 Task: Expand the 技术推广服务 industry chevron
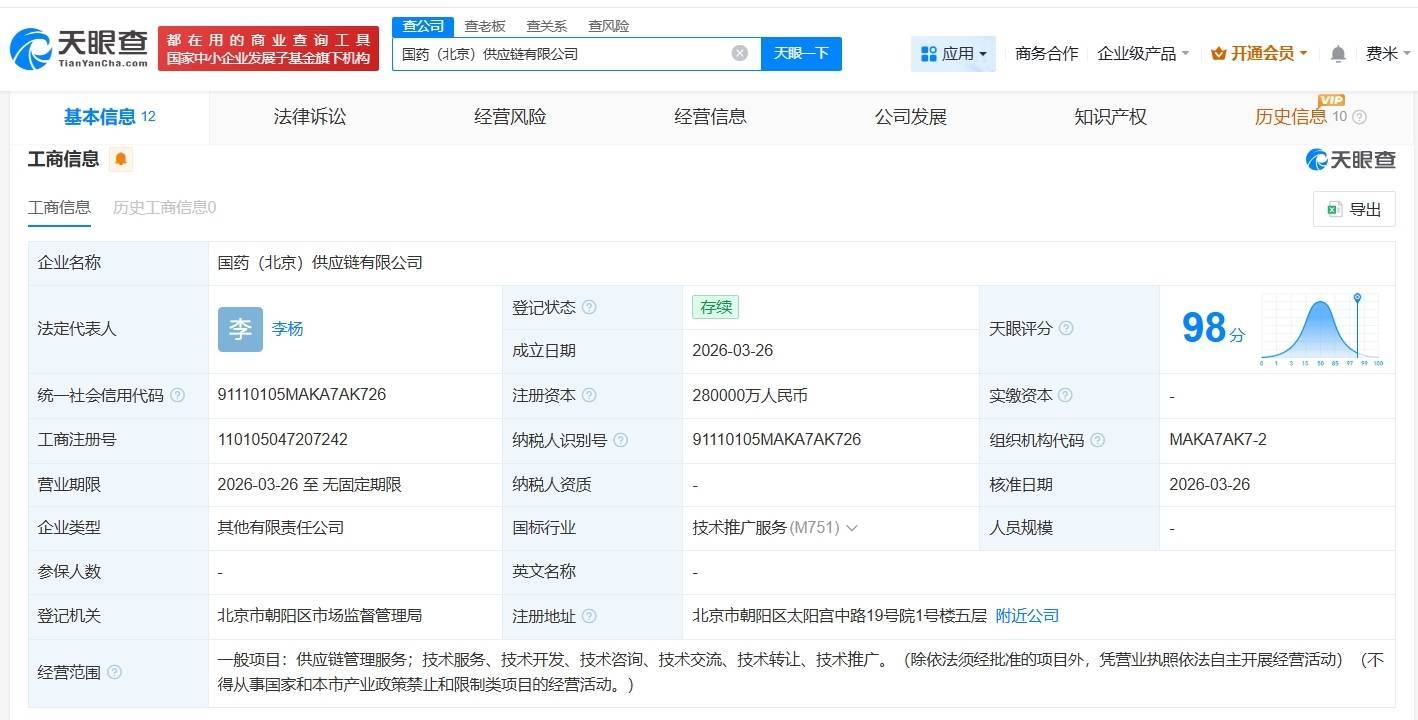pyautogui.click(x=852, y=528)
